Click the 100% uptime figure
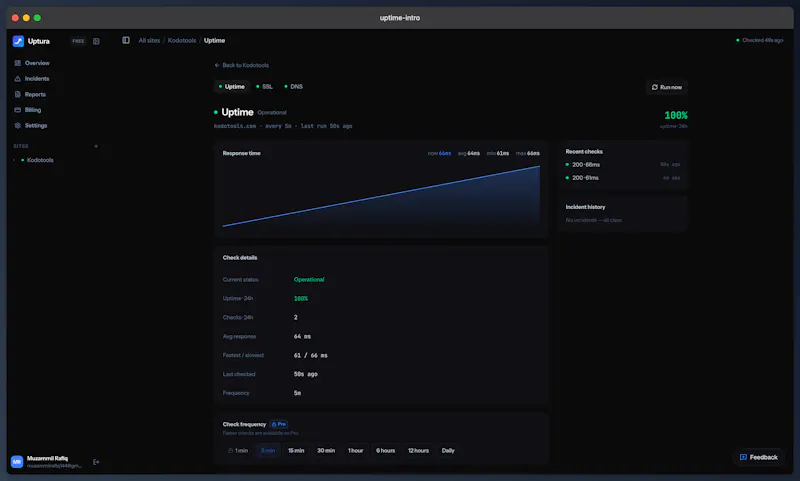This screenshot has width=800, height=481. [x=676, y=115]
